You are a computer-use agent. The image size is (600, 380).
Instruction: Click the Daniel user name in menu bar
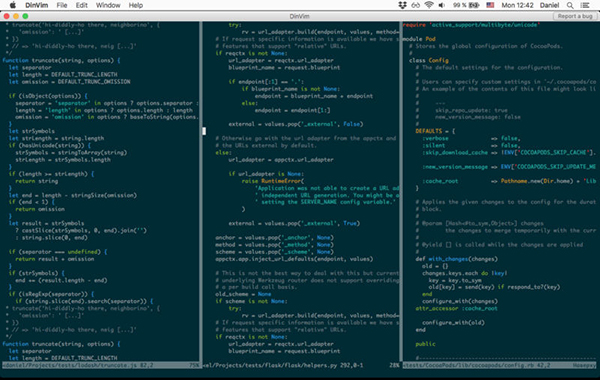click(549, 5)
